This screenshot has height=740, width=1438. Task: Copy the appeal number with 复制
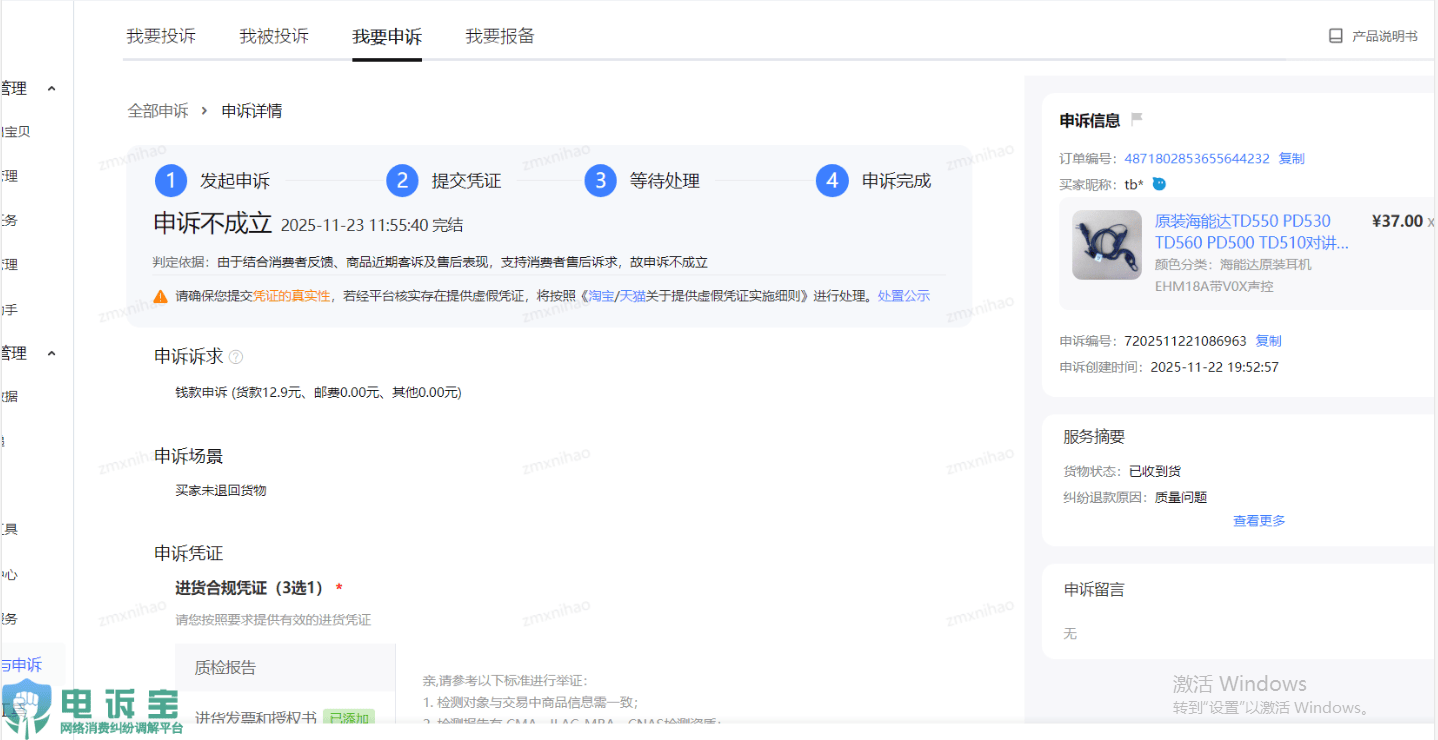tap(1268, 341)
